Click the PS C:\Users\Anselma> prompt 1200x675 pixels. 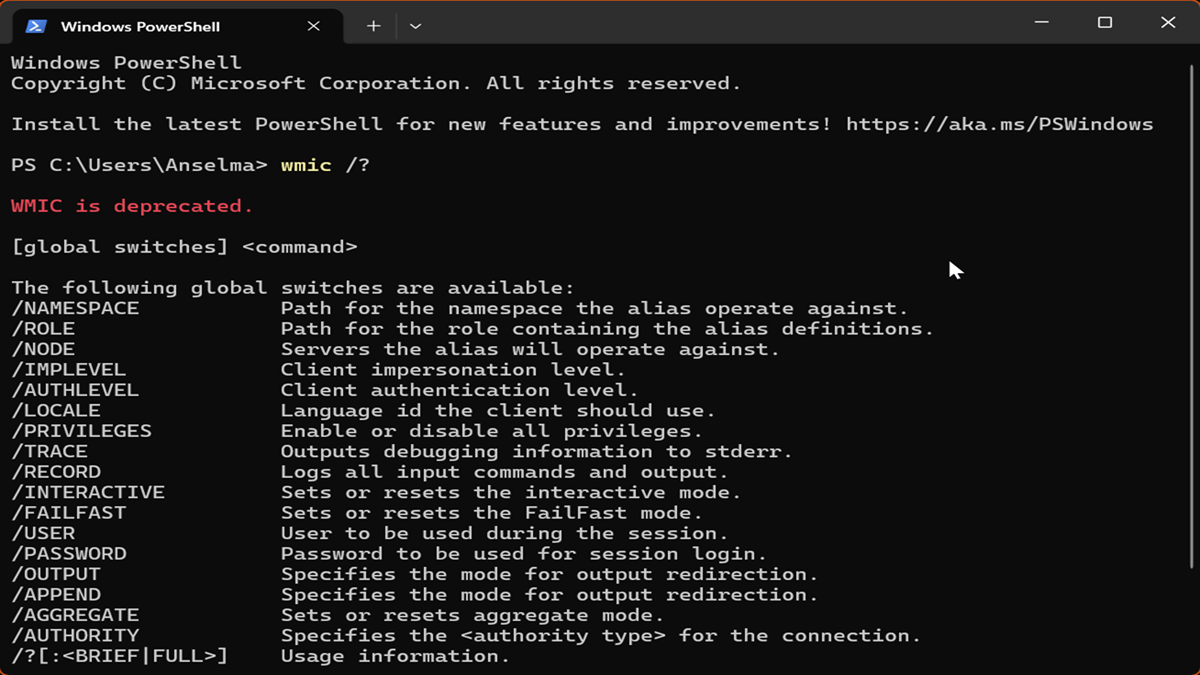coord(139,165)
